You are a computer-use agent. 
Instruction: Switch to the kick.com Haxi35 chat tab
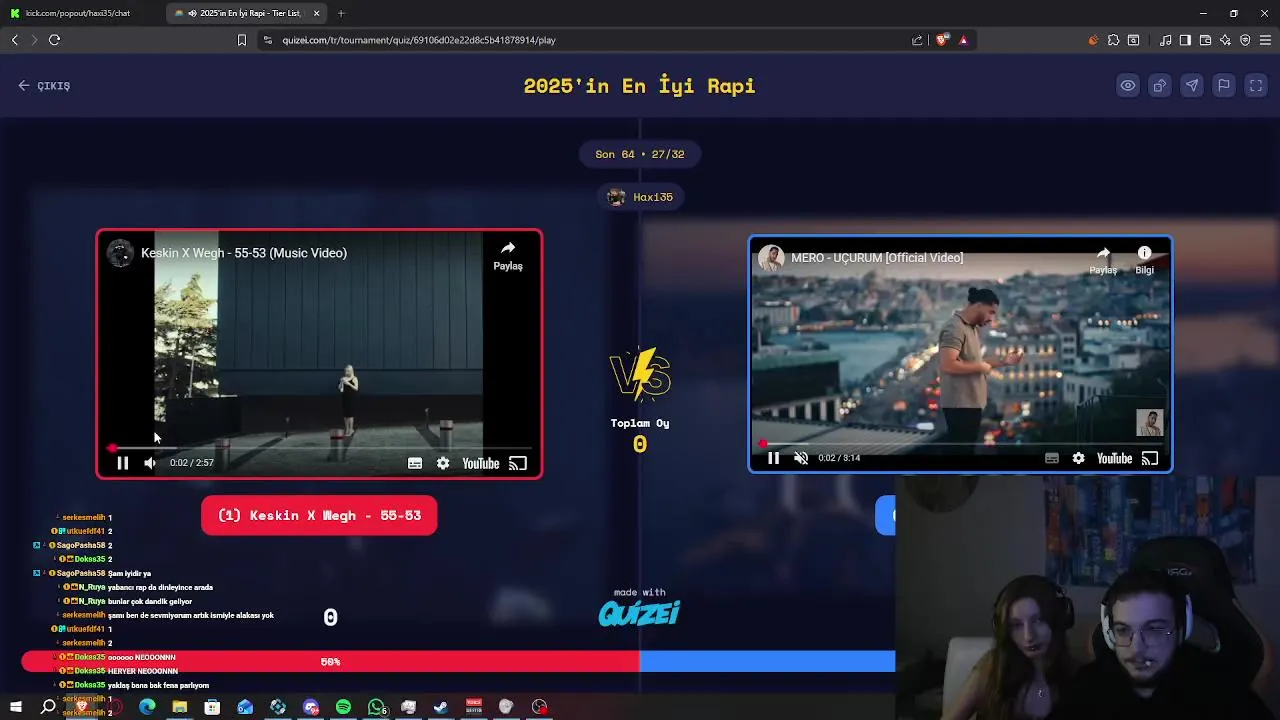[78, 13]
